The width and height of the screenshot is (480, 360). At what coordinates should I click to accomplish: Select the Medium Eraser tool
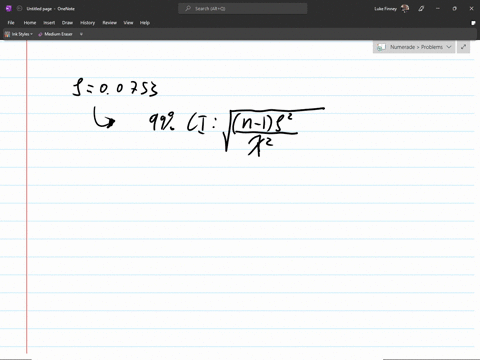[55, 34]
